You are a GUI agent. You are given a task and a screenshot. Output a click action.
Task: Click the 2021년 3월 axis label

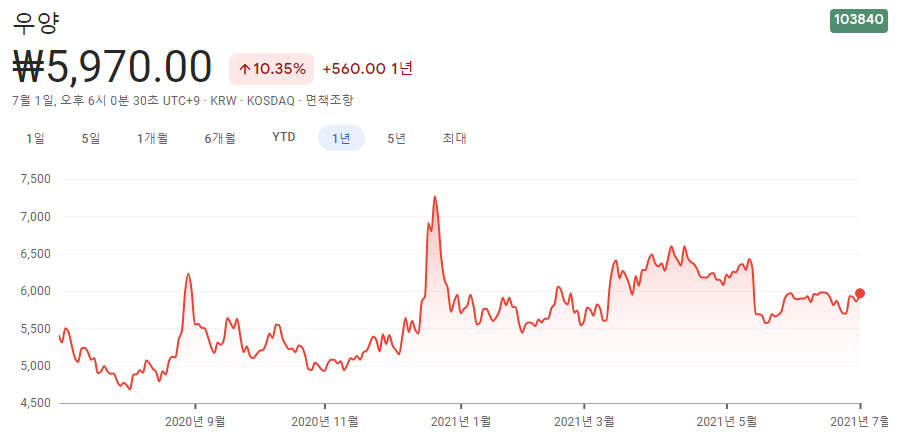[584, 422]
